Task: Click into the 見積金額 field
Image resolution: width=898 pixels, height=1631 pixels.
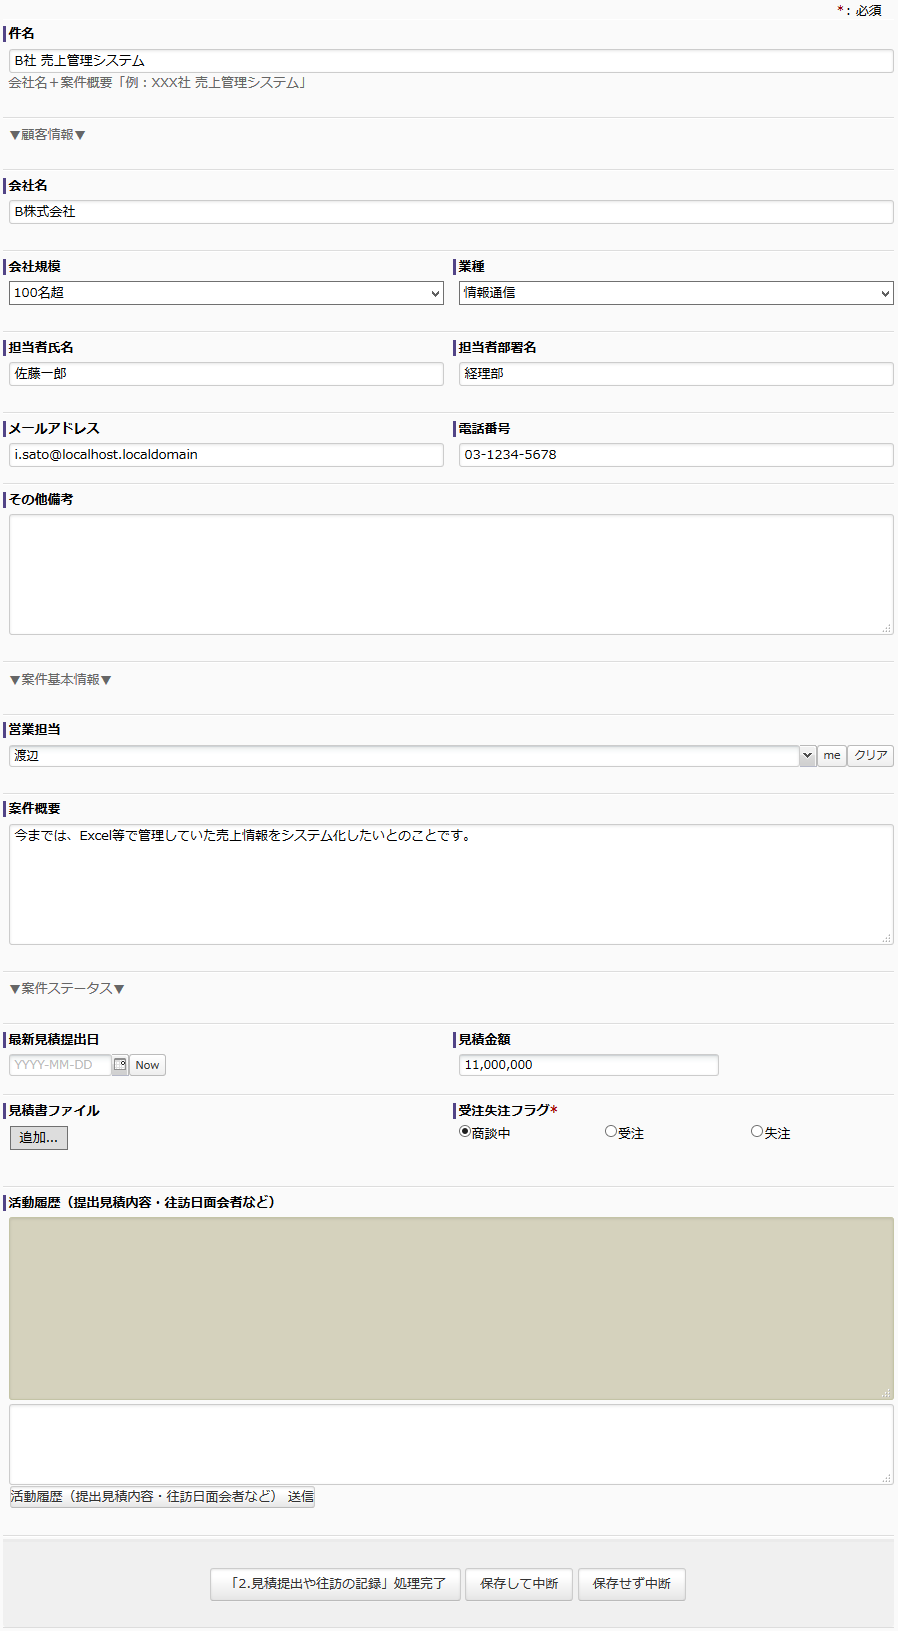Action: pos(588,1065)
